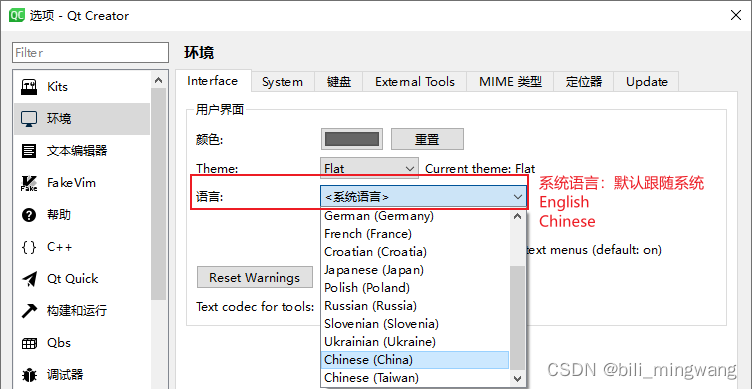This screenshot has height=389, width=752.
Task: Select Croatian (Croatia) language option
Action: (415, 252)
